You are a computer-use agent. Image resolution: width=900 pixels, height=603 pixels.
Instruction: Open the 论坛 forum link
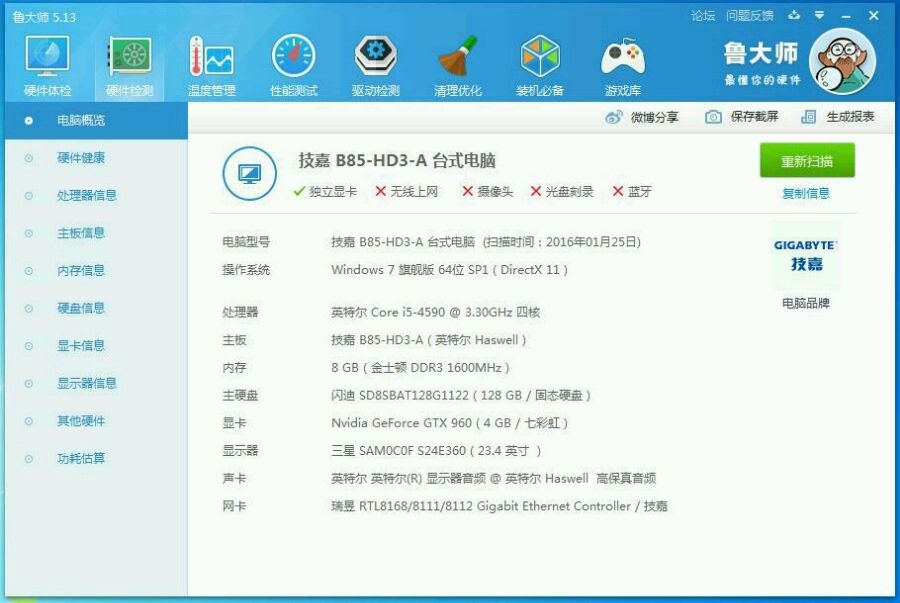coord(703,16)
